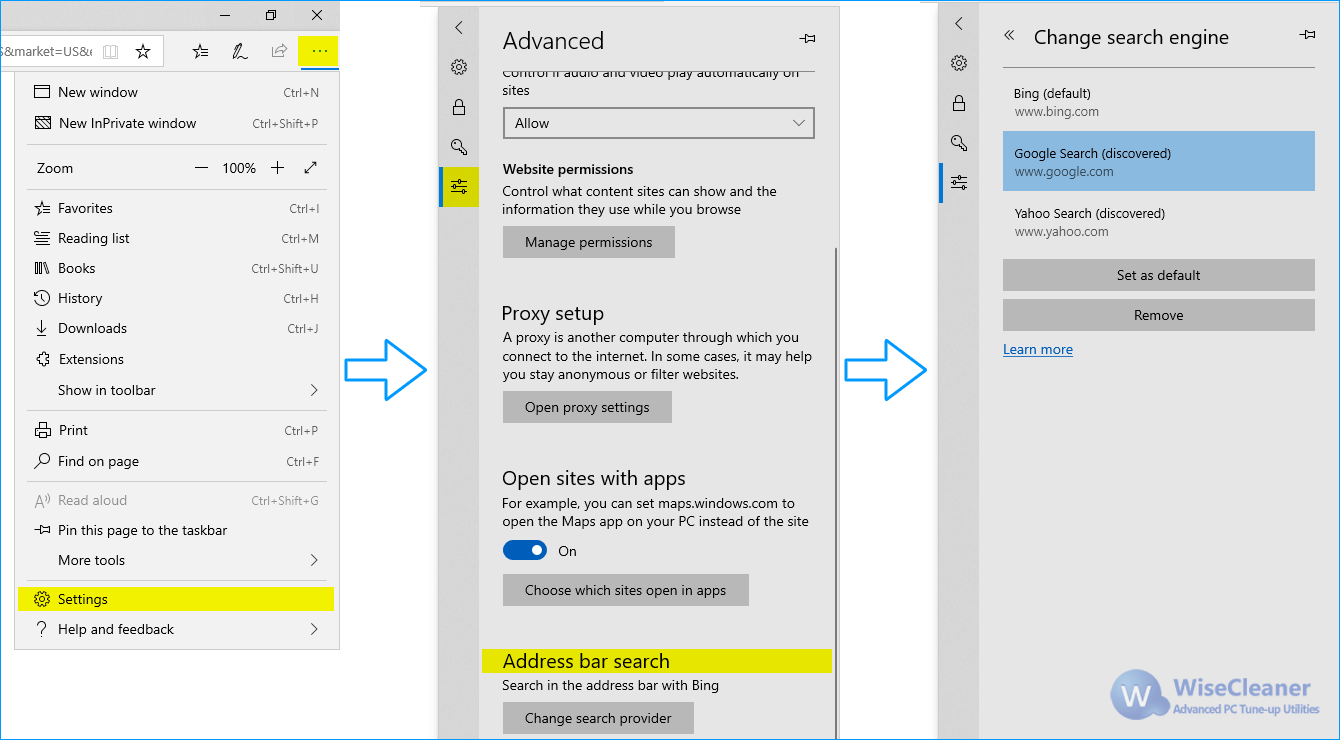Click the Privacy lock icon in search engine sidebar
Screen dimensions: 1340x740
point(959,103)
